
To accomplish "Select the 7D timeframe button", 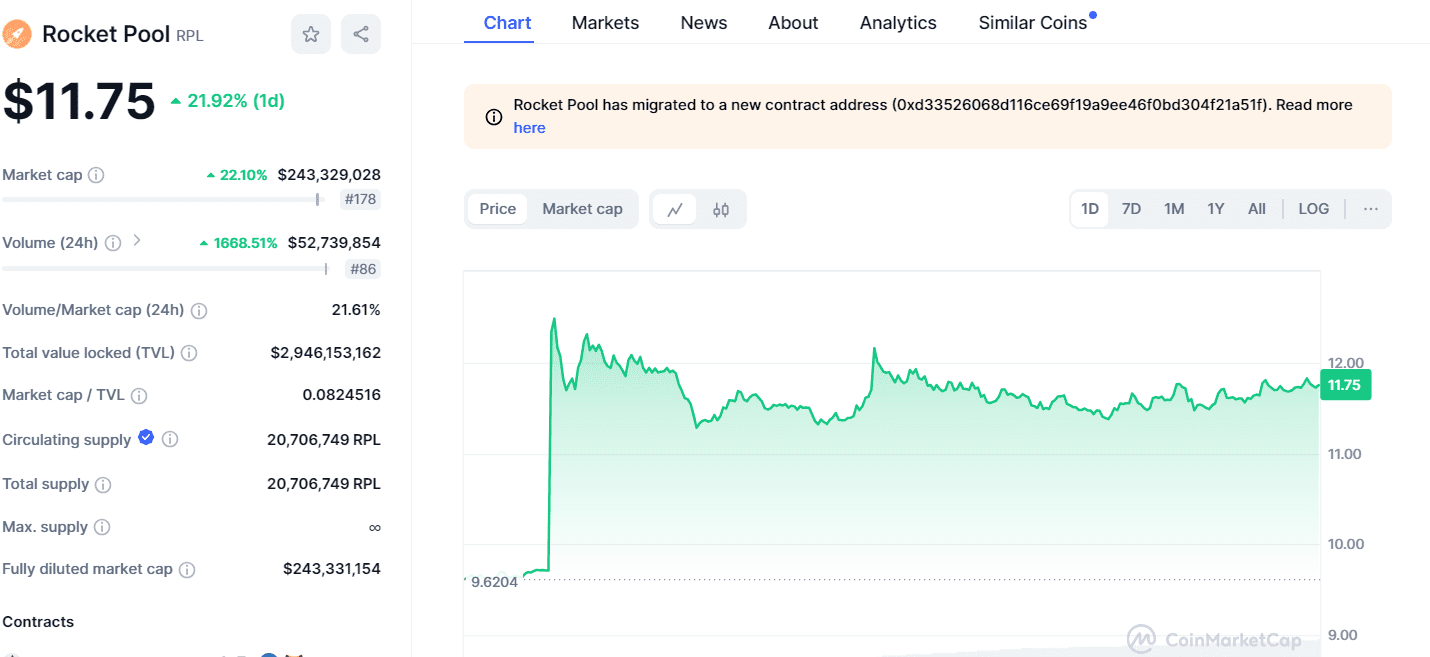I will 1131,208.
